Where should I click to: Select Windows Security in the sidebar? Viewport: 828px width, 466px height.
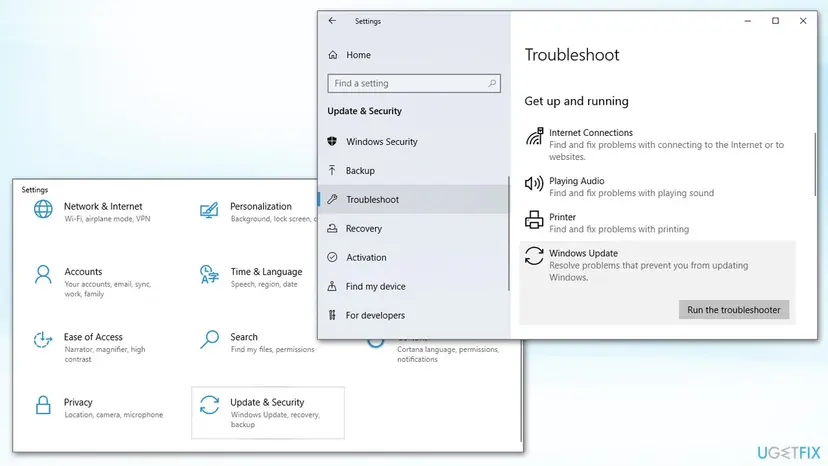tap(413, 142)
